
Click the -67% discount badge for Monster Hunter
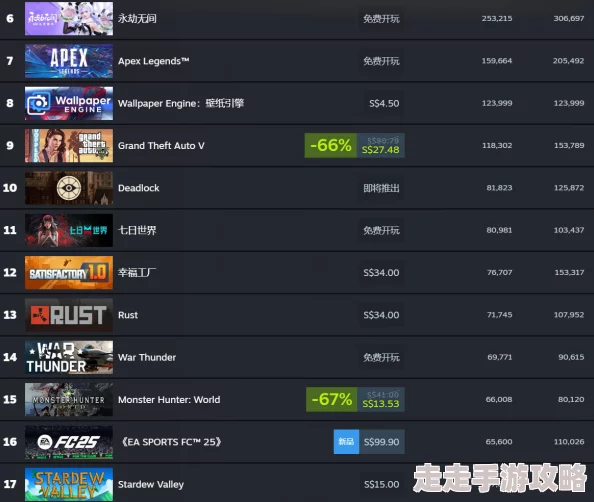click(x=331, y=399)
